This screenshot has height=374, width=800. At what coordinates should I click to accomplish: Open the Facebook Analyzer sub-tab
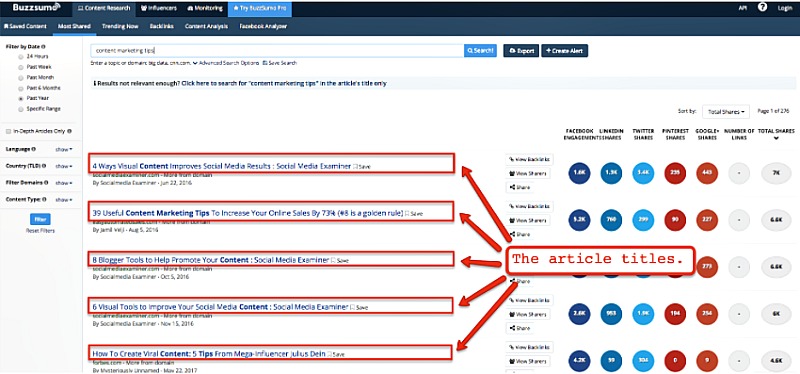[x=263, y=26]
